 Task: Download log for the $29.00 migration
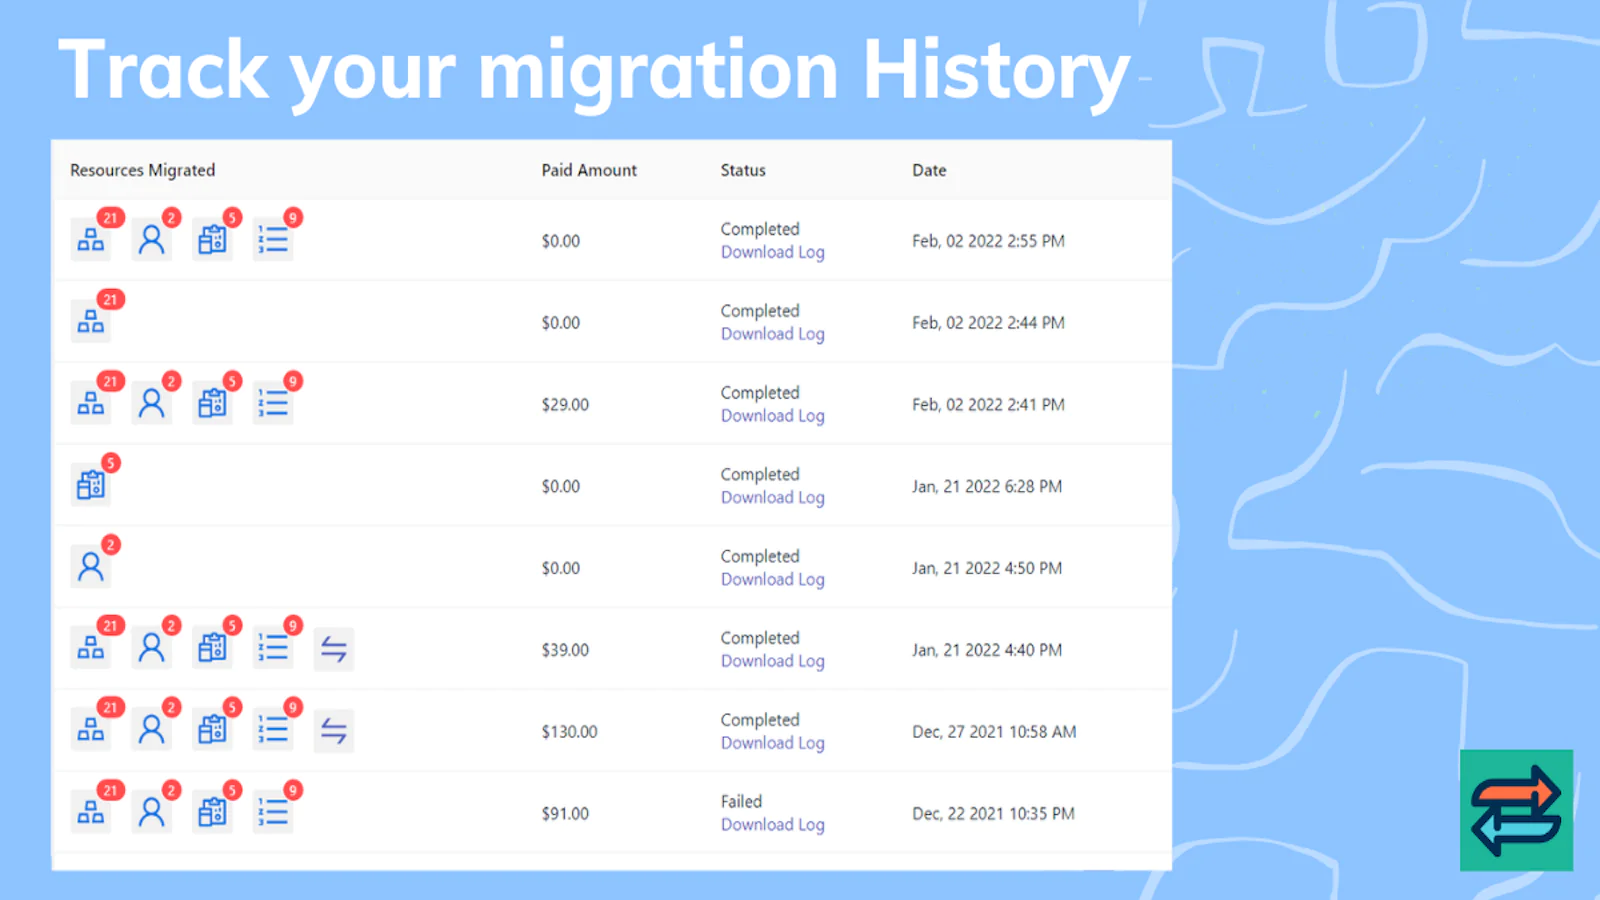pyautogui.click(x=772, y=416)
